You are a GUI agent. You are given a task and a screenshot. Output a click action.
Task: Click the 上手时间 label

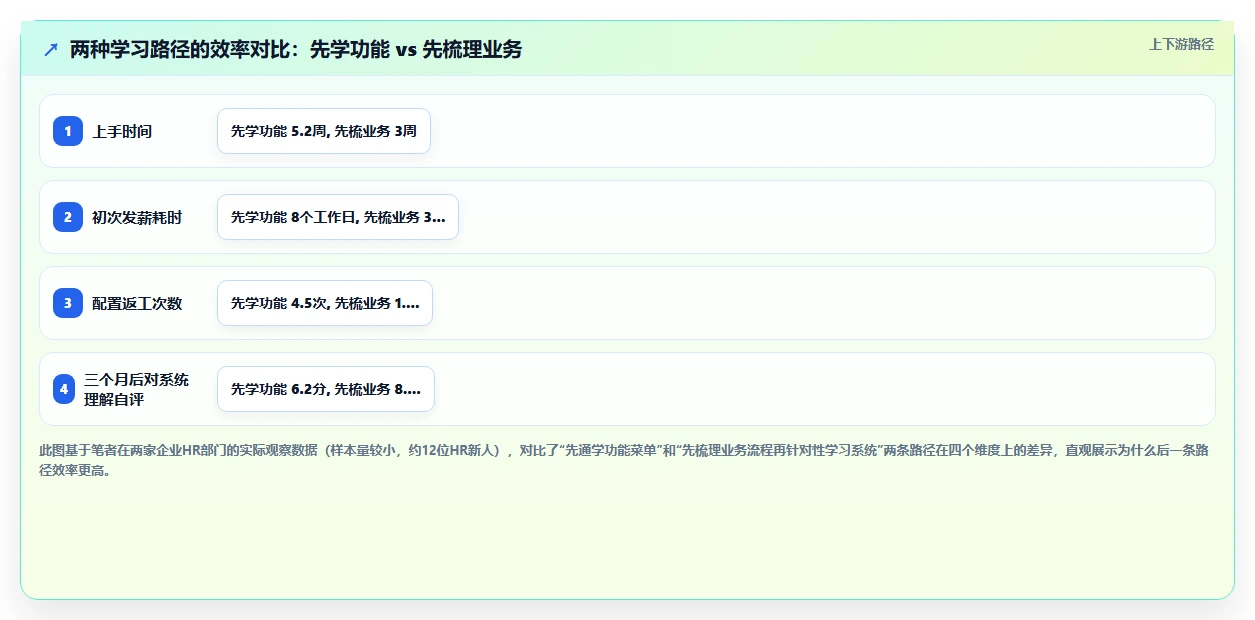click(122, 131)
